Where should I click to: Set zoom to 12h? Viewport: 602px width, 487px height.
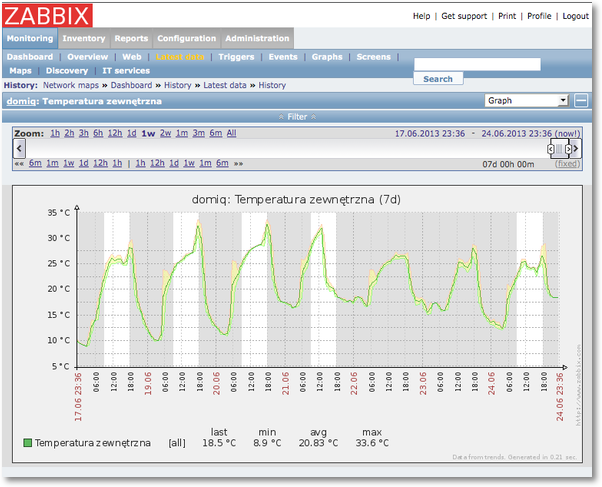click(115, 133)
